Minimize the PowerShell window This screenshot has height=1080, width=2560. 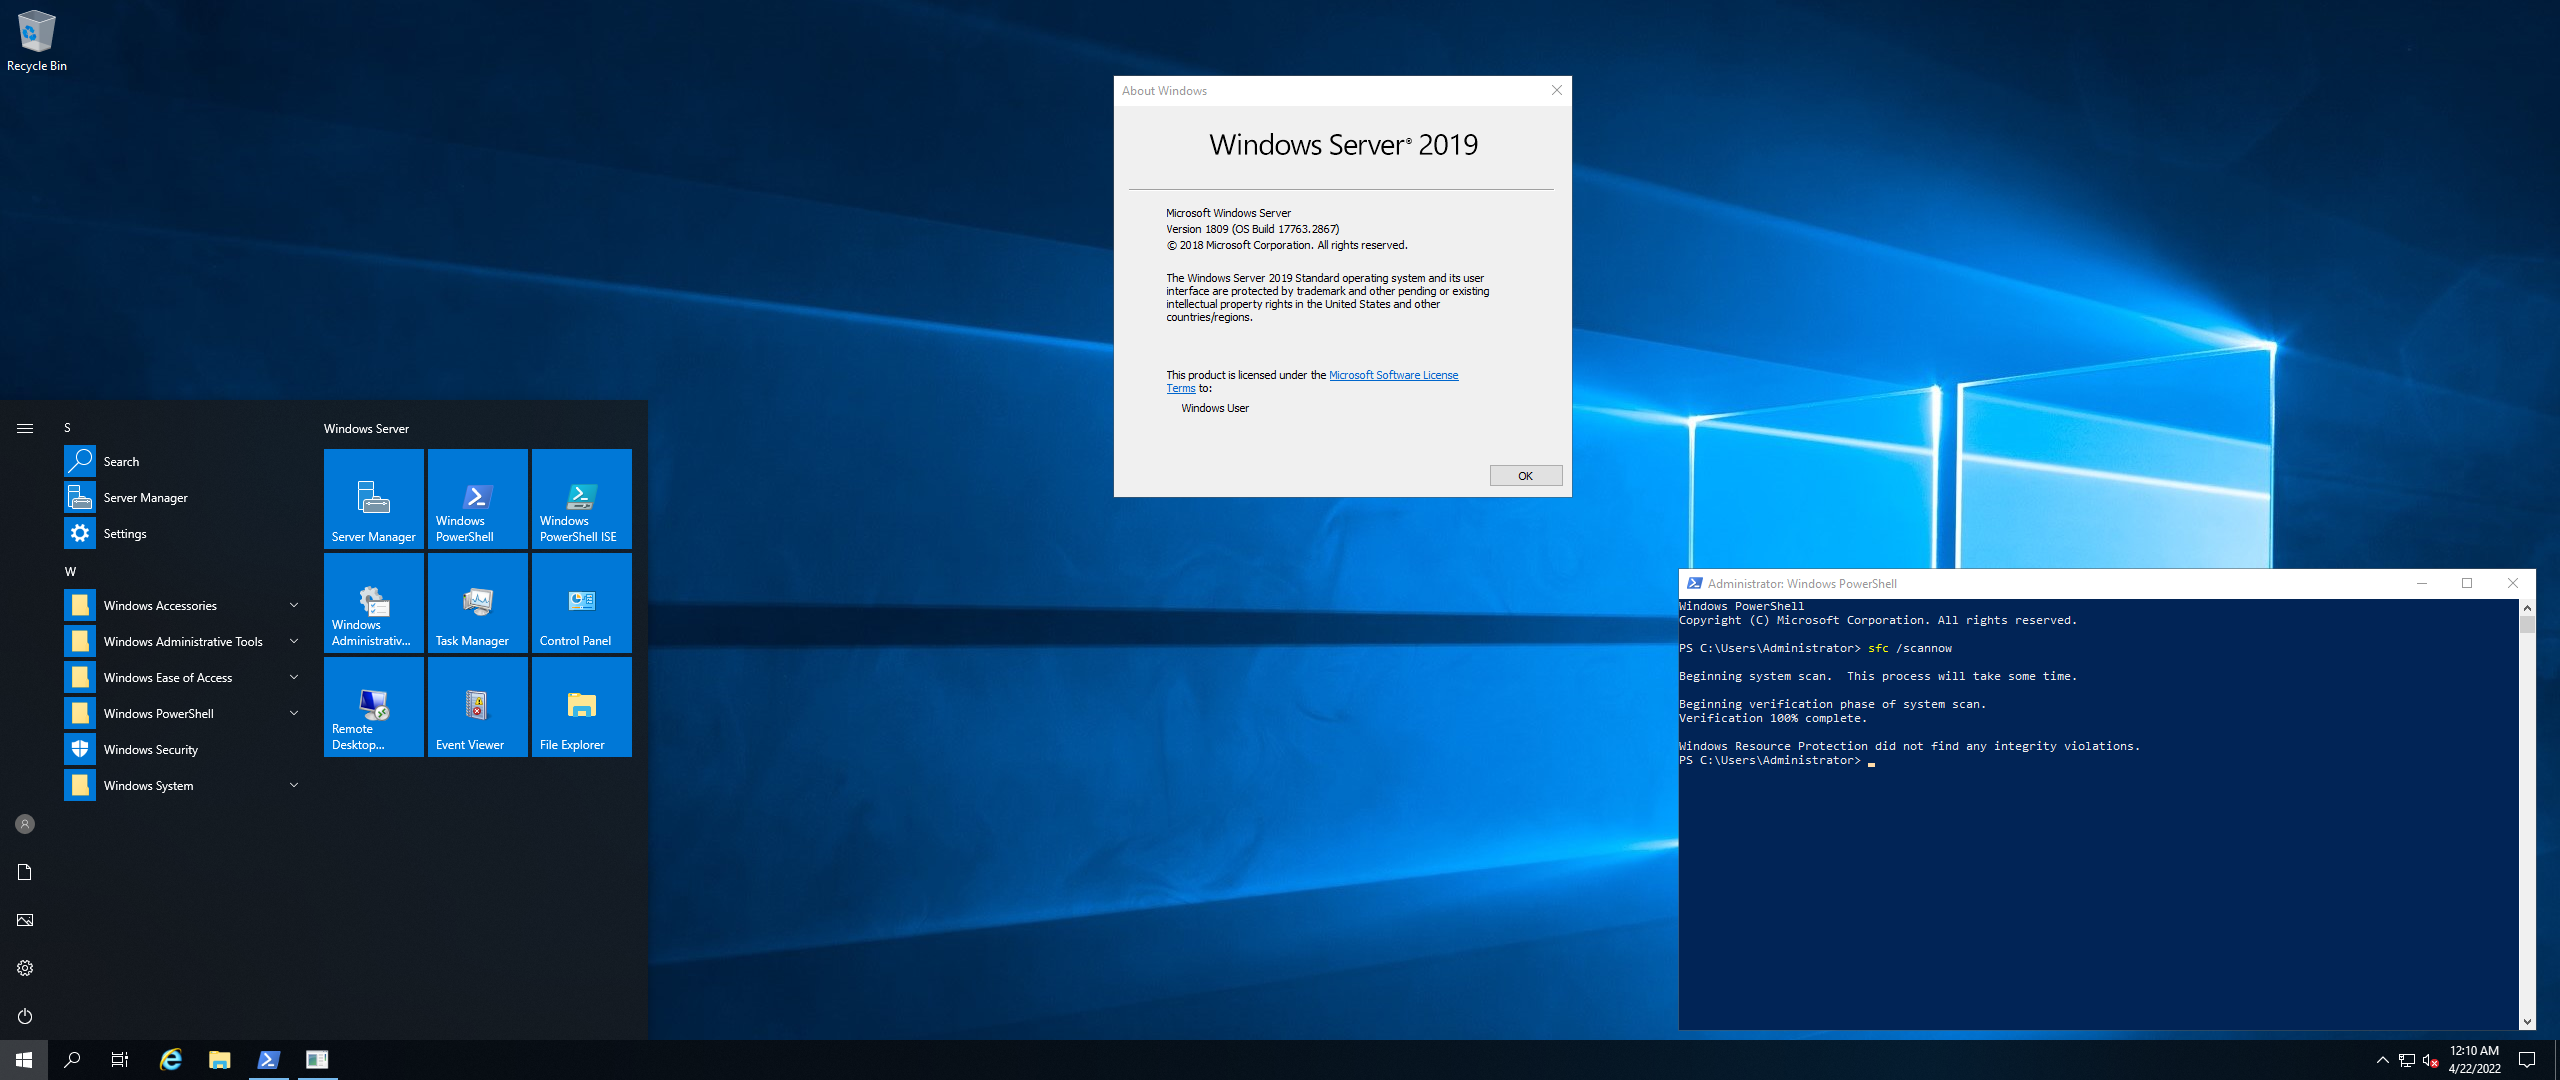coord(2422,583)
